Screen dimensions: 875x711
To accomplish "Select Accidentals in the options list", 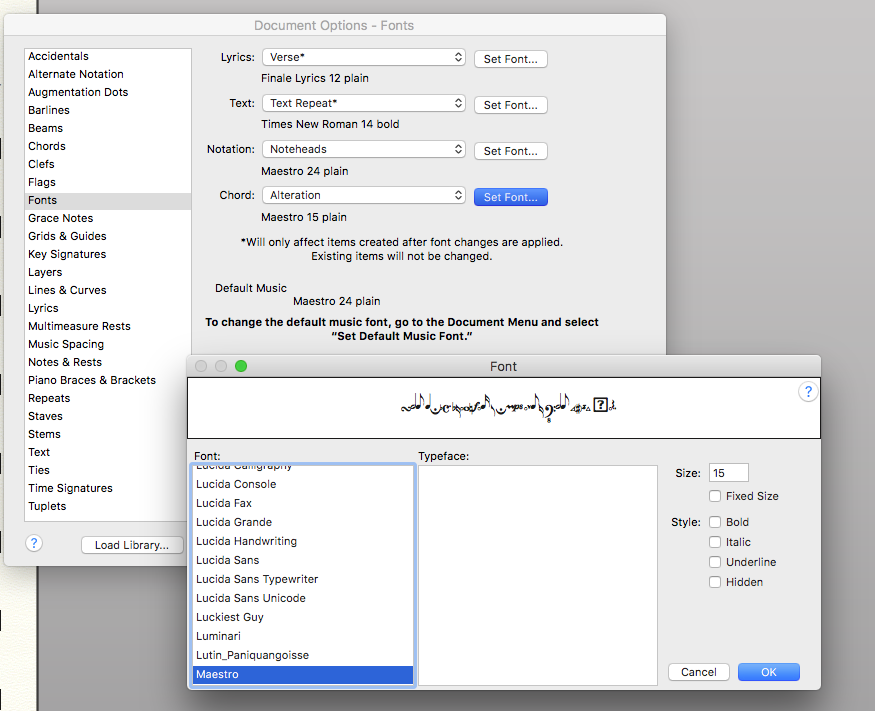I will tap(59, 56).
